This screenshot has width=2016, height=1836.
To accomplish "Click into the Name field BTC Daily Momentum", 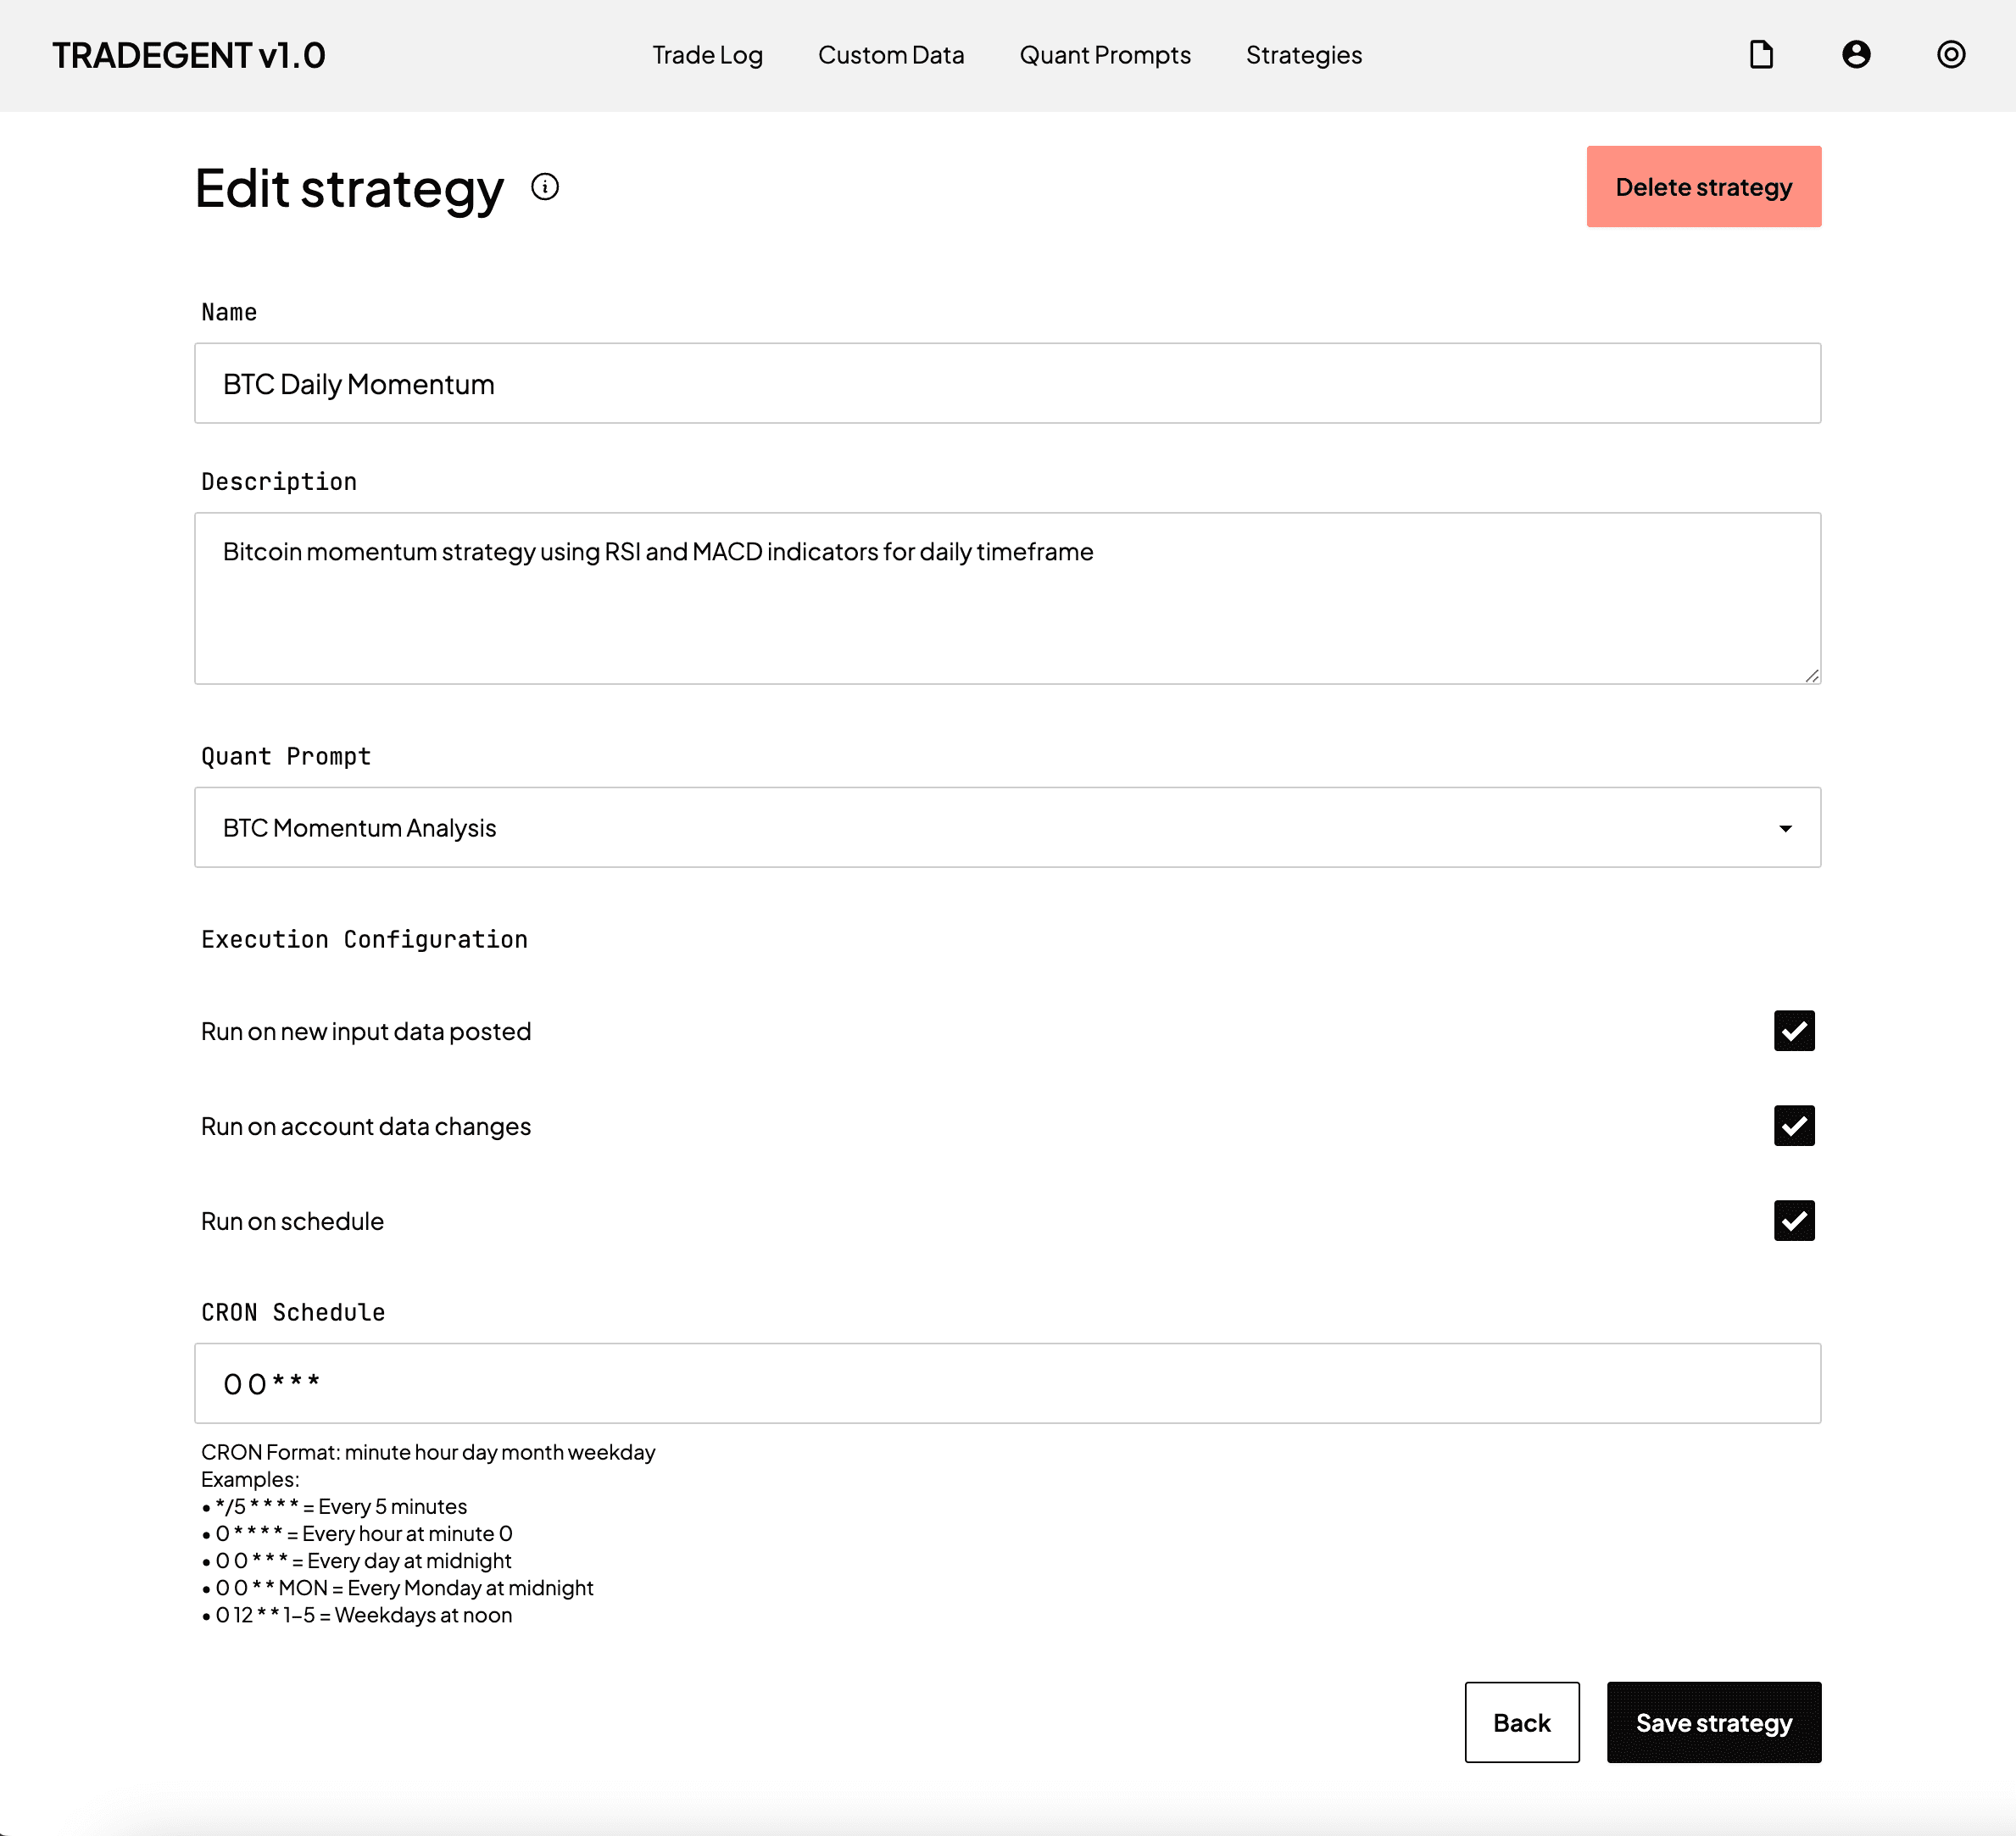I will pyautogui.click(x=1007, y=384).
